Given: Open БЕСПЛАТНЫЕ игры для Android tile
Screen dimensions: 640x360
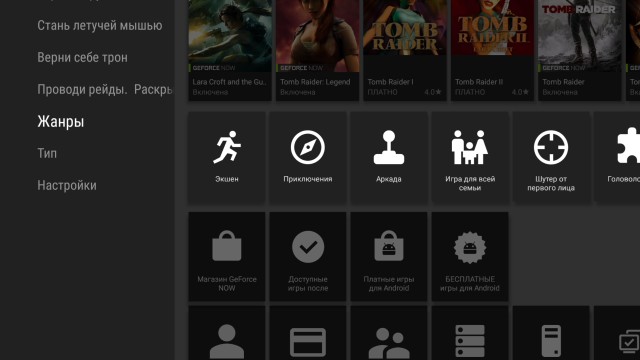Looking at the screenshot, I should pyautogui.click(x=470, y=256).
